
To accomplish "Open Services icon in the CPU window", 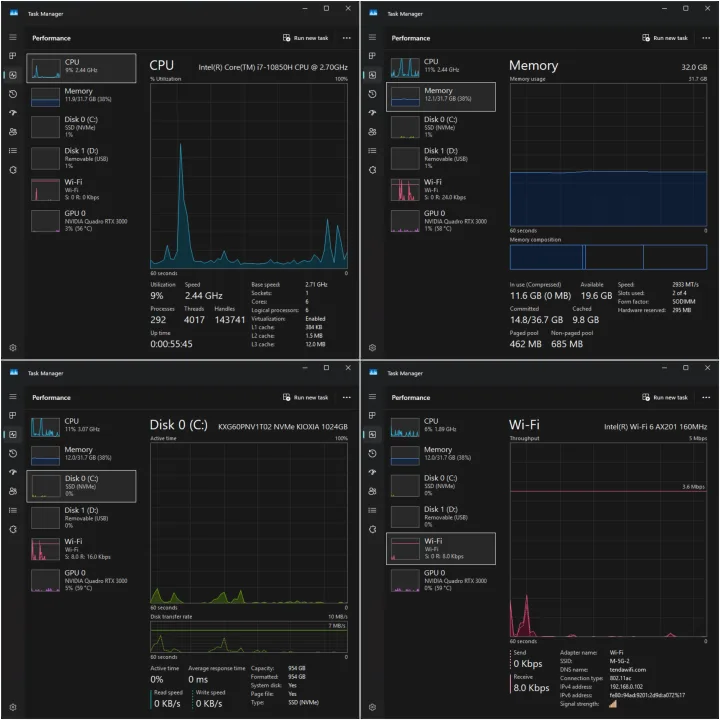I will pos(13,170).
